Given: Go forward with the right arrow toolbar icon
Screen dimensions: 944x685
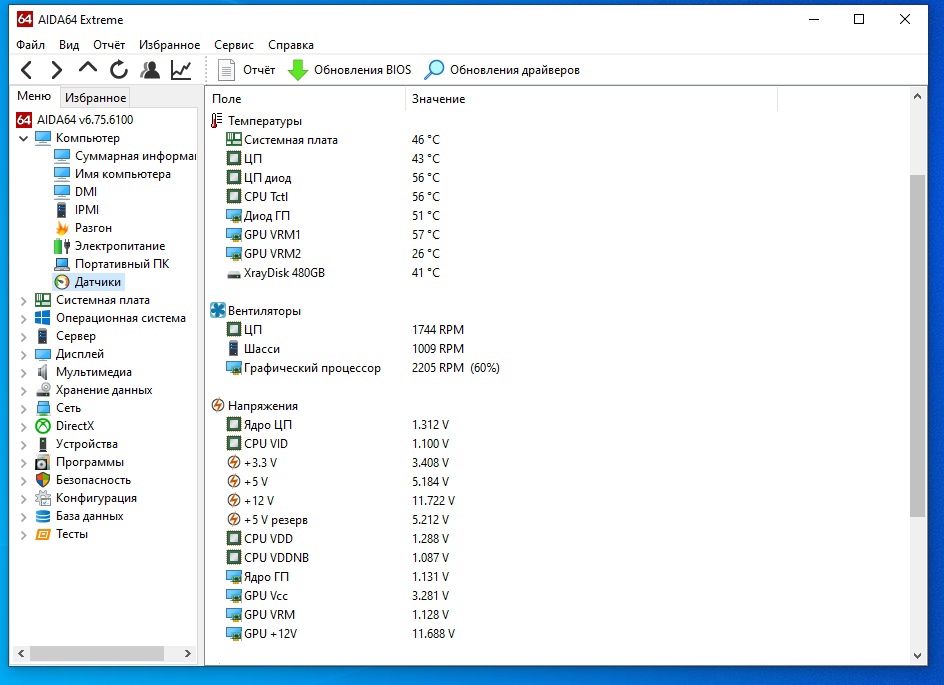Looking at the screenshot, I should pyautogui.click(x=57, y=70).
